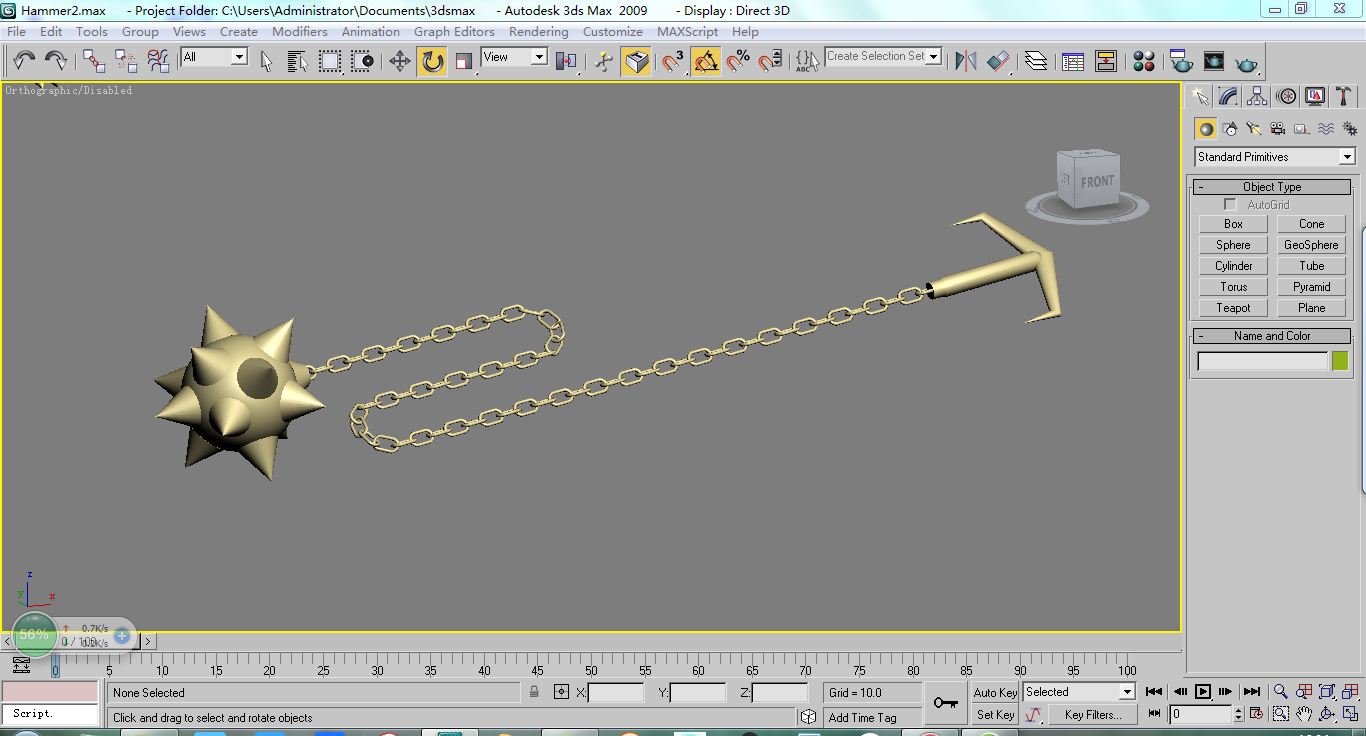Click the GeoSphere primitive button
Screen dimensions: 1366x736
1311,245
